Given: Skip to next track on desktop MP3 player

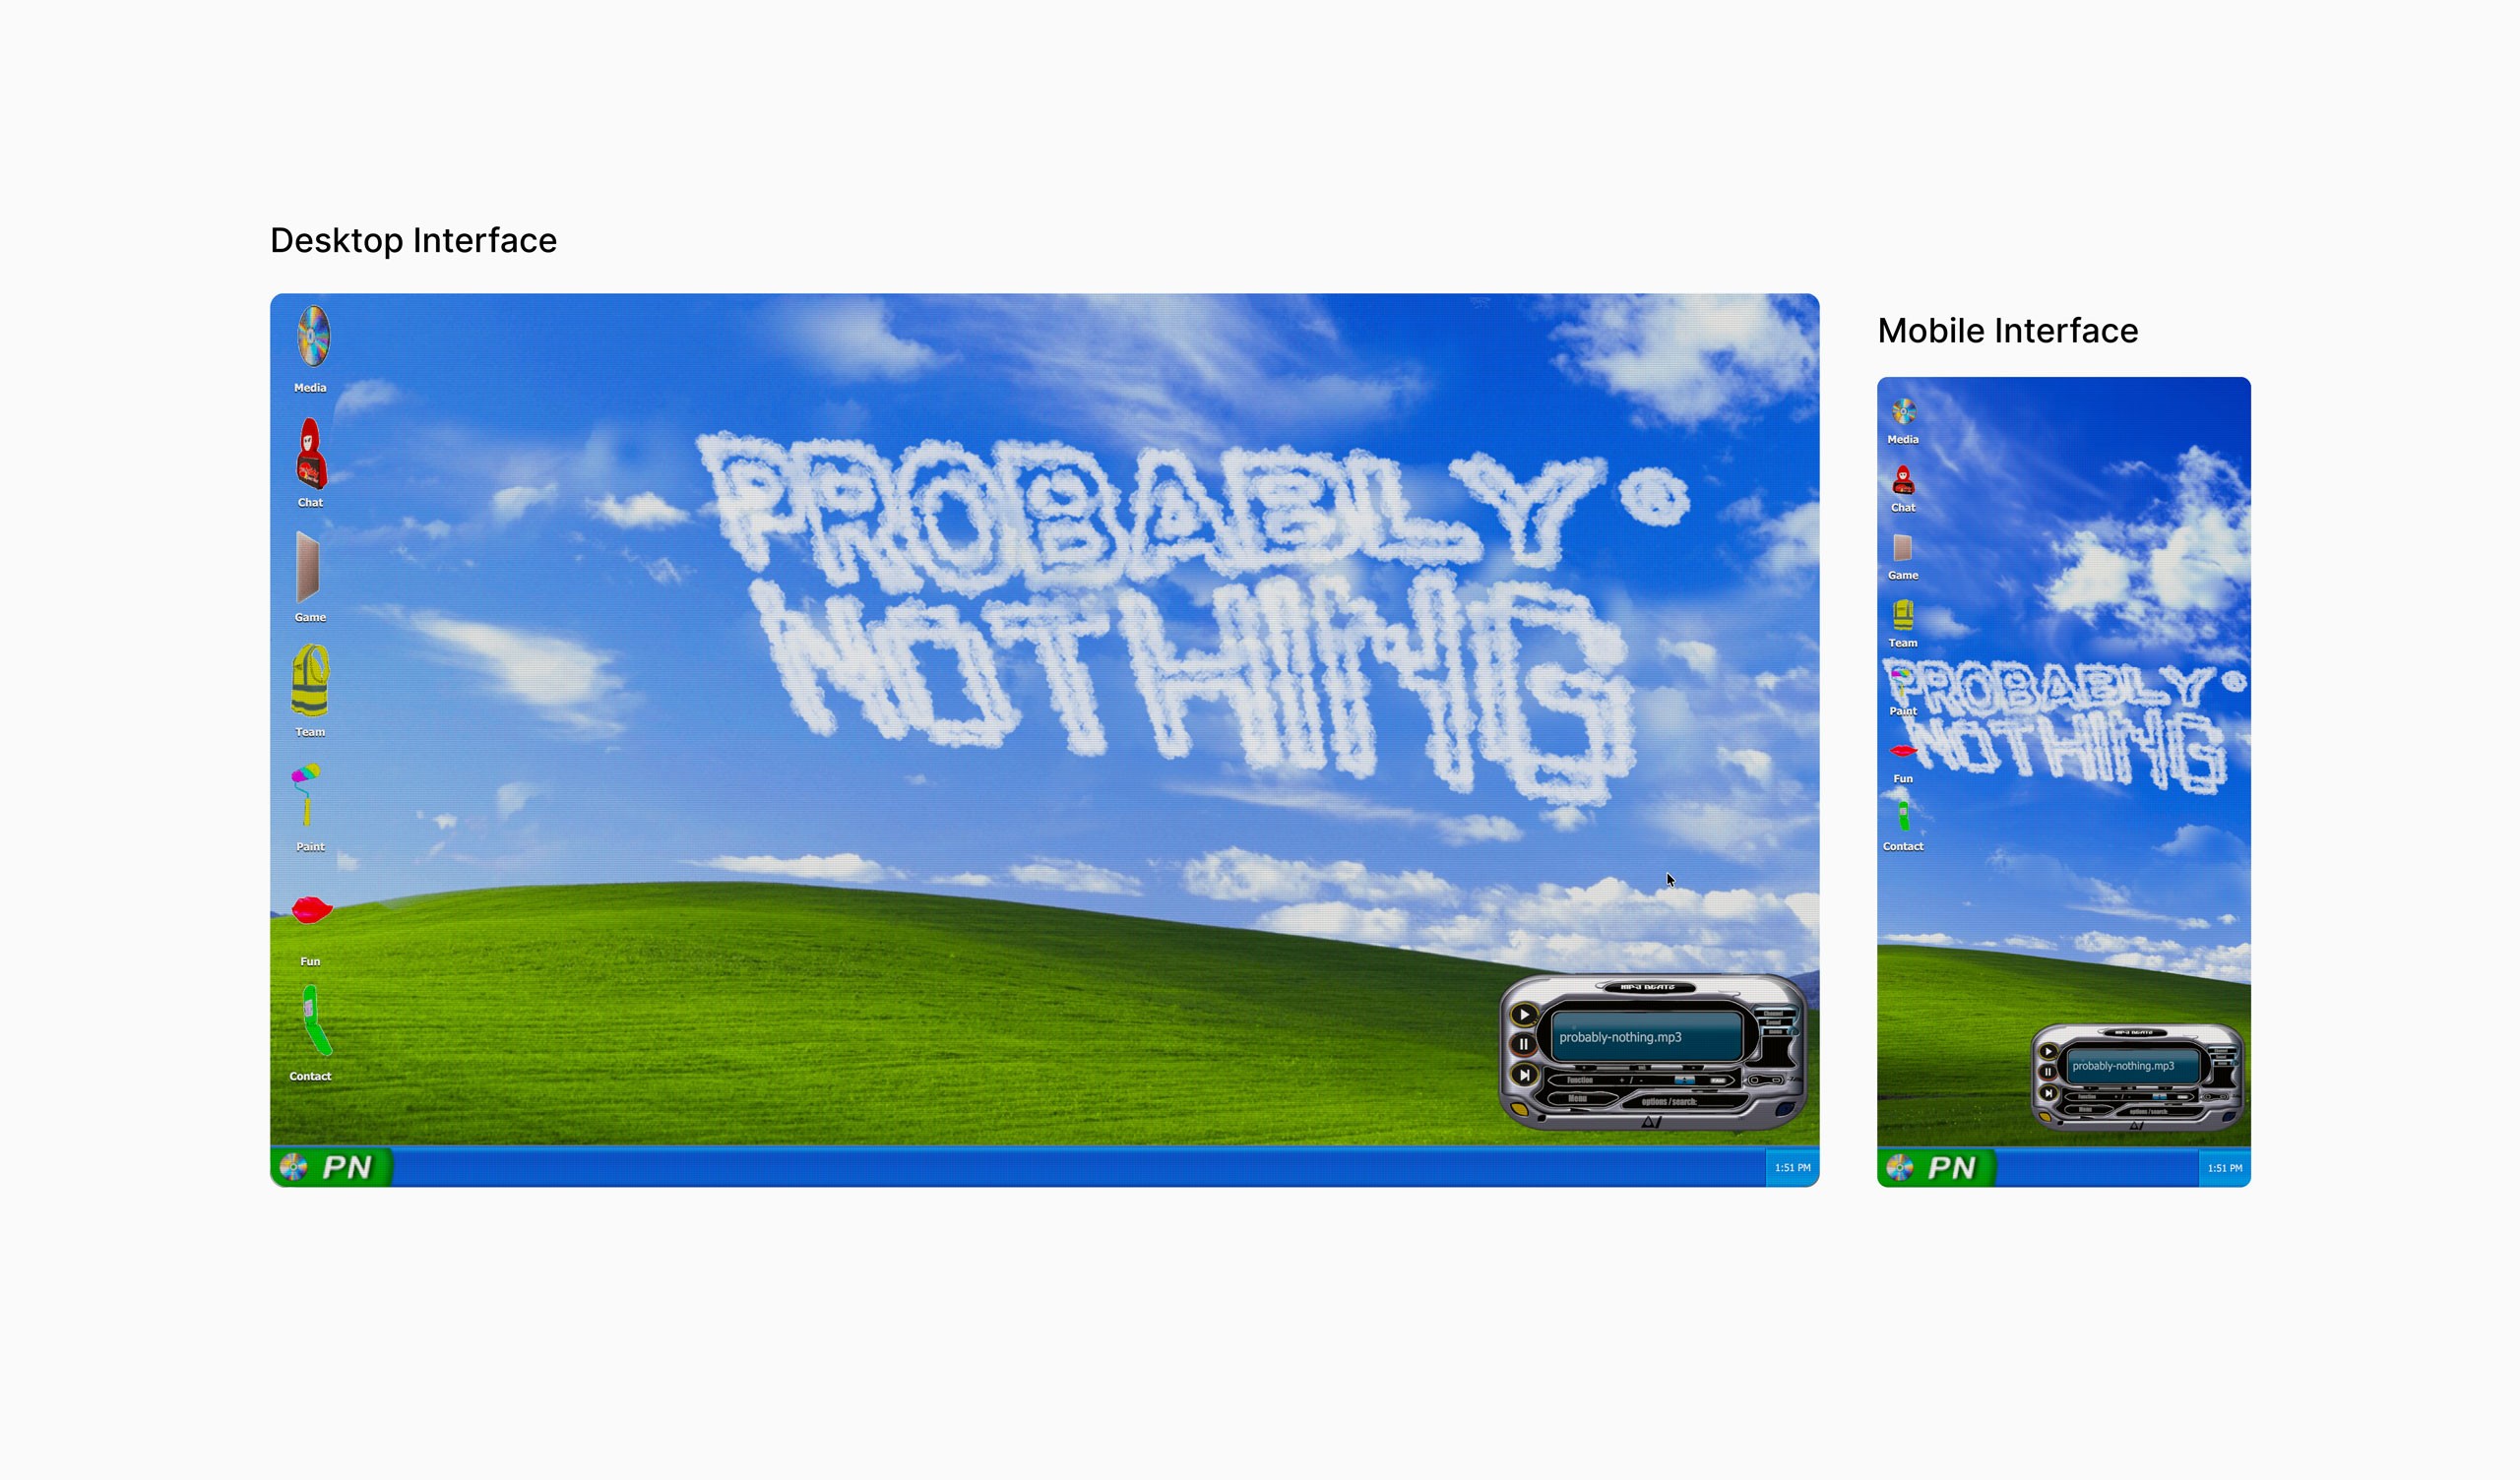Looking at the screenshot, I should [1523, 1075].
